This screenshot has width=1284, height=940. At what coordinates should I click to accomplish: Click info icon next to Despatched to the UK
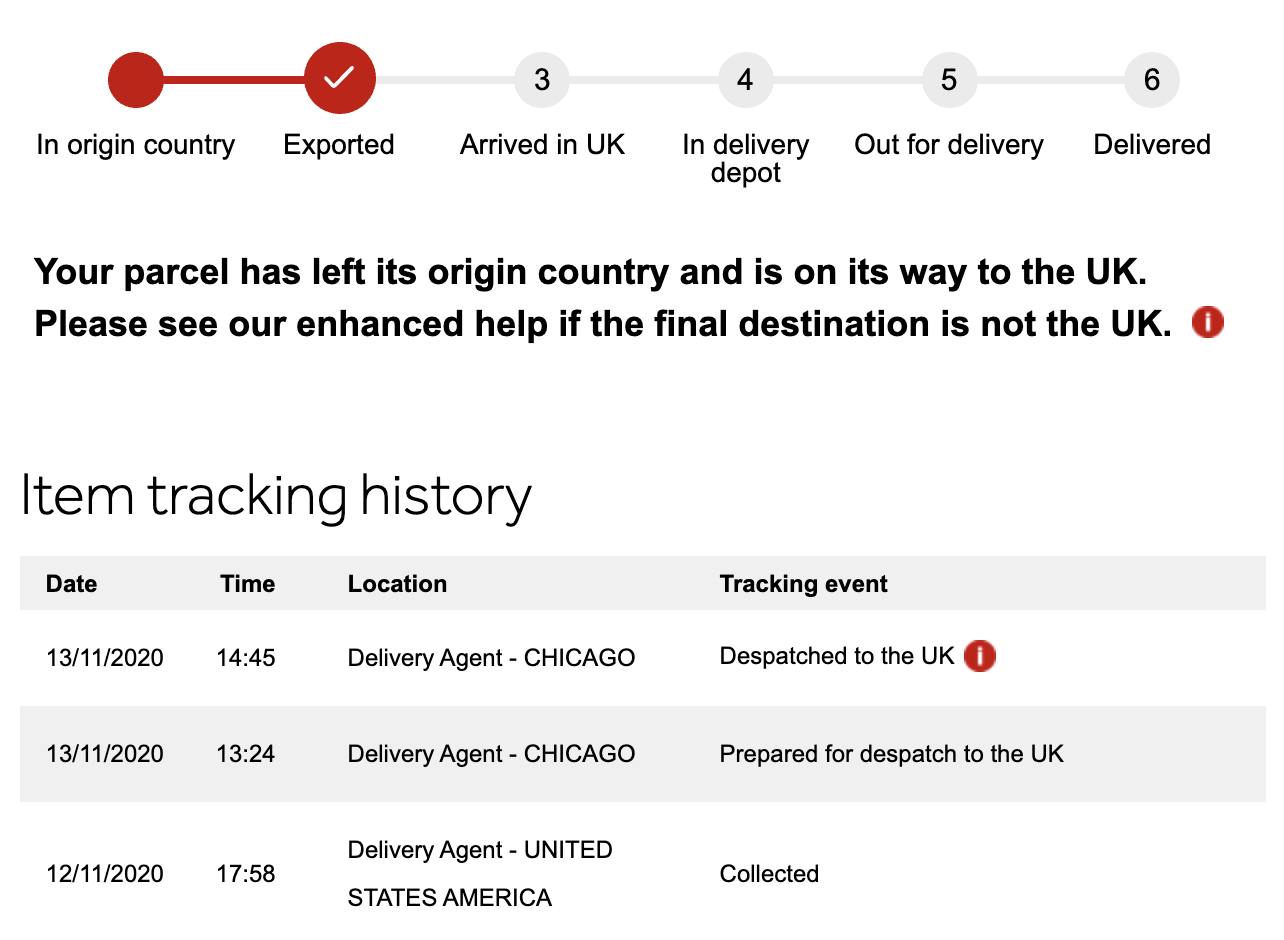980,656
